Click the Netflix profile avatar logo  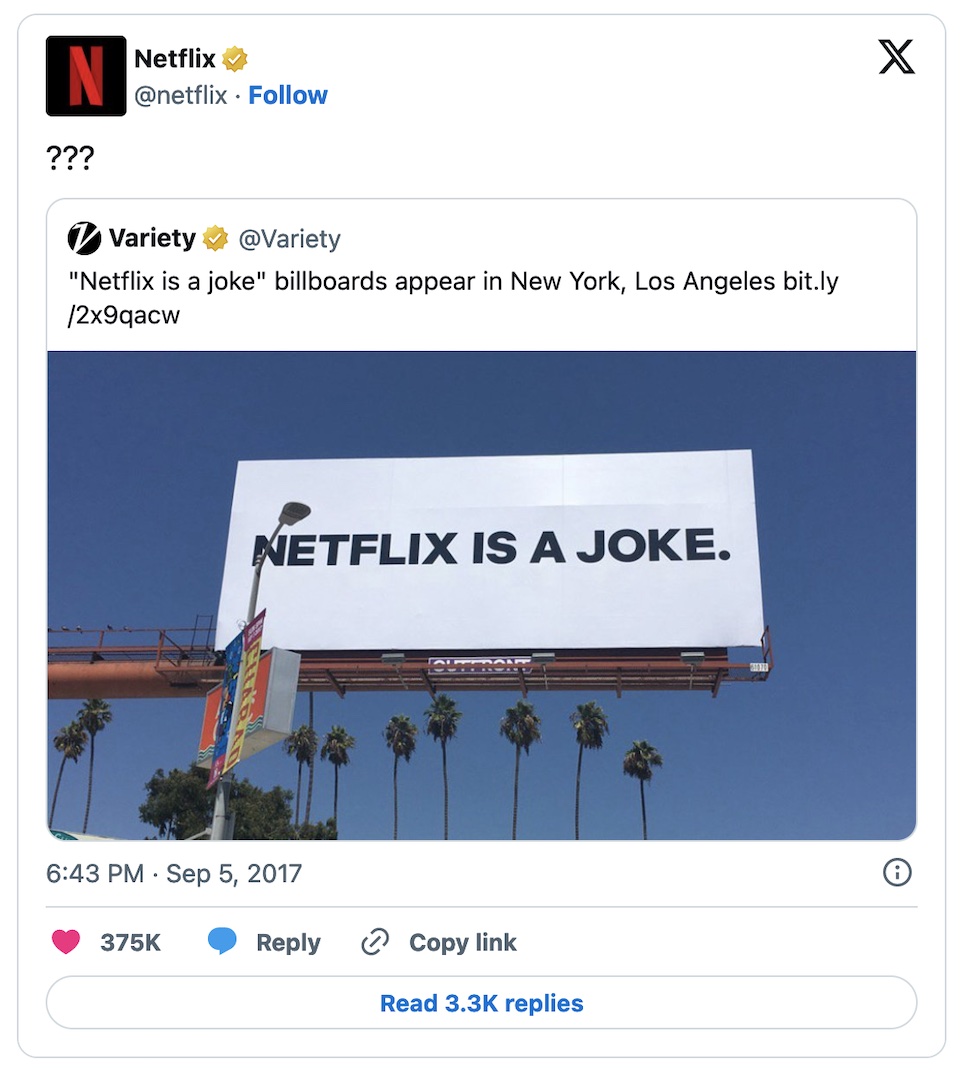(86, 76)
